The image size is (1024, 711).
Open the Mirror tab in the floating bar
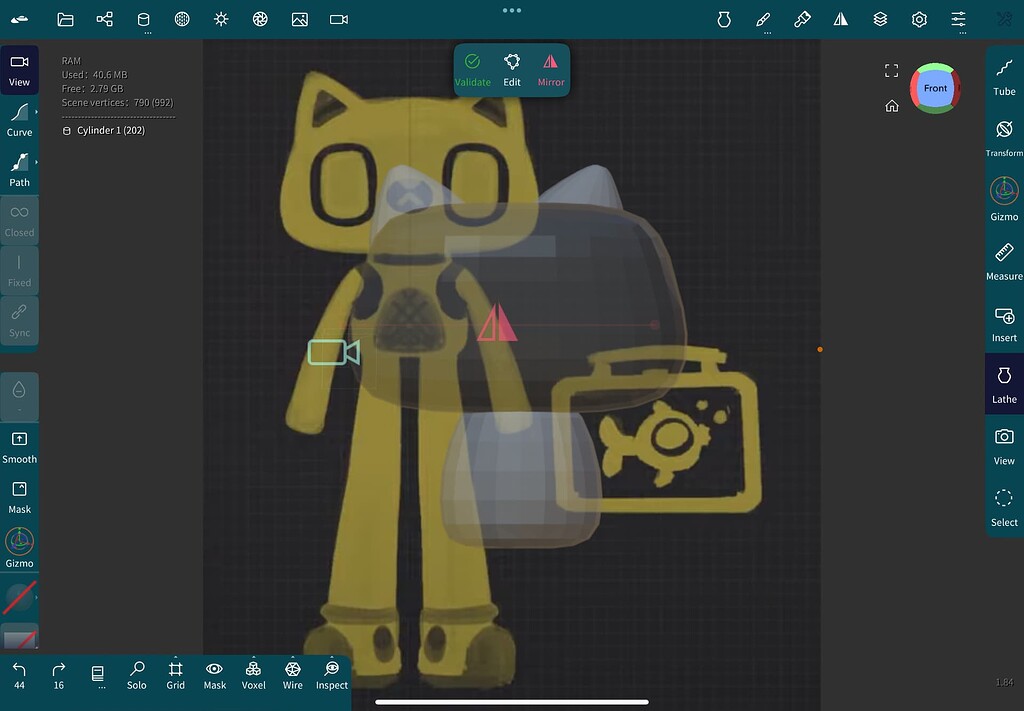[x=550, y=69]
